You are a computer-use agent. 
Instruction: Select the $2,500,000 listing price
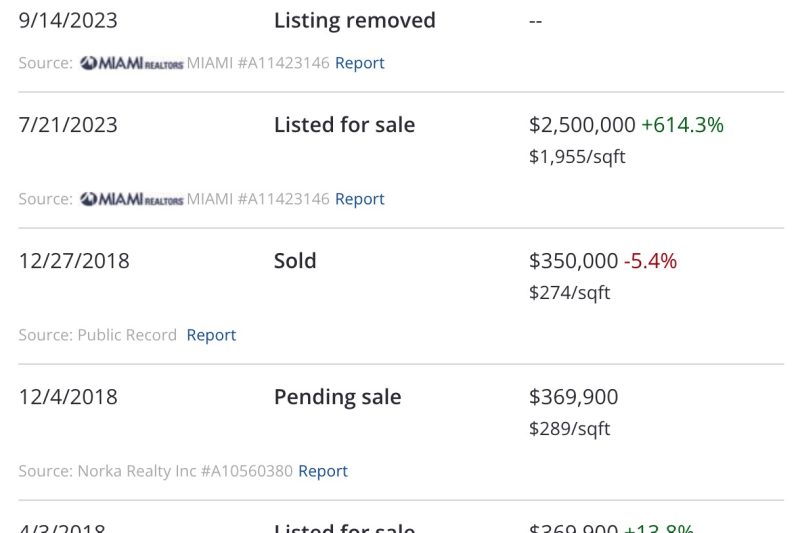coord(582,125)
